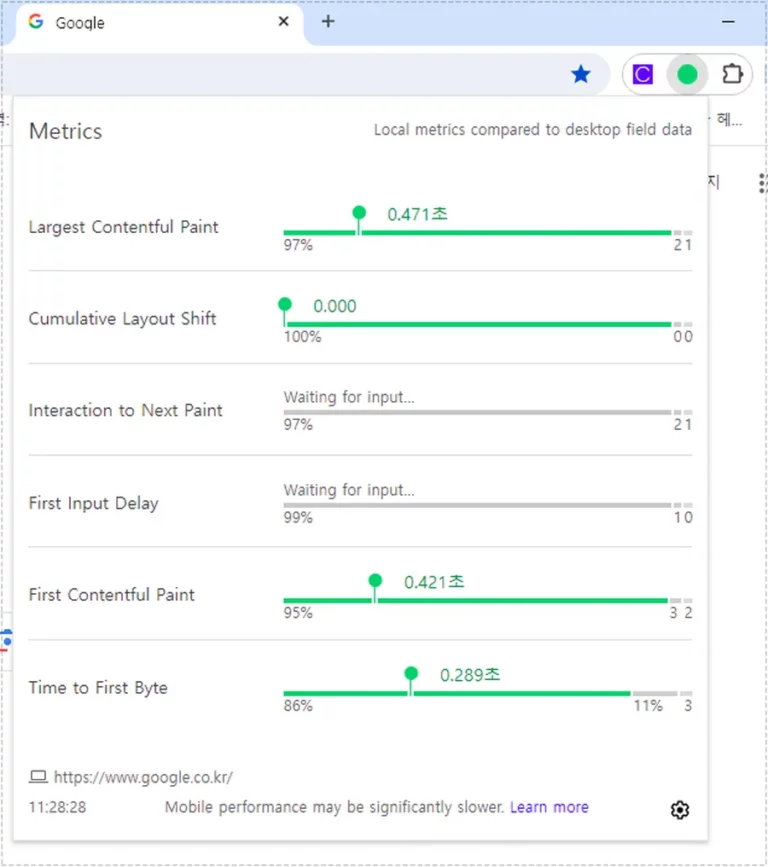Click the First Contentful Paint marker dot

(375, 580)
